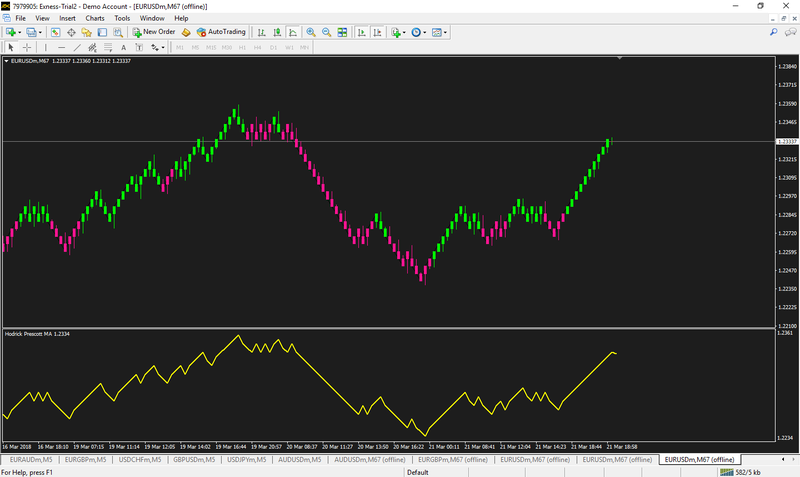This screenshot has height=477, width=800.
Task: Select the horizontal line drawing tool
Action: click(62, 47)
